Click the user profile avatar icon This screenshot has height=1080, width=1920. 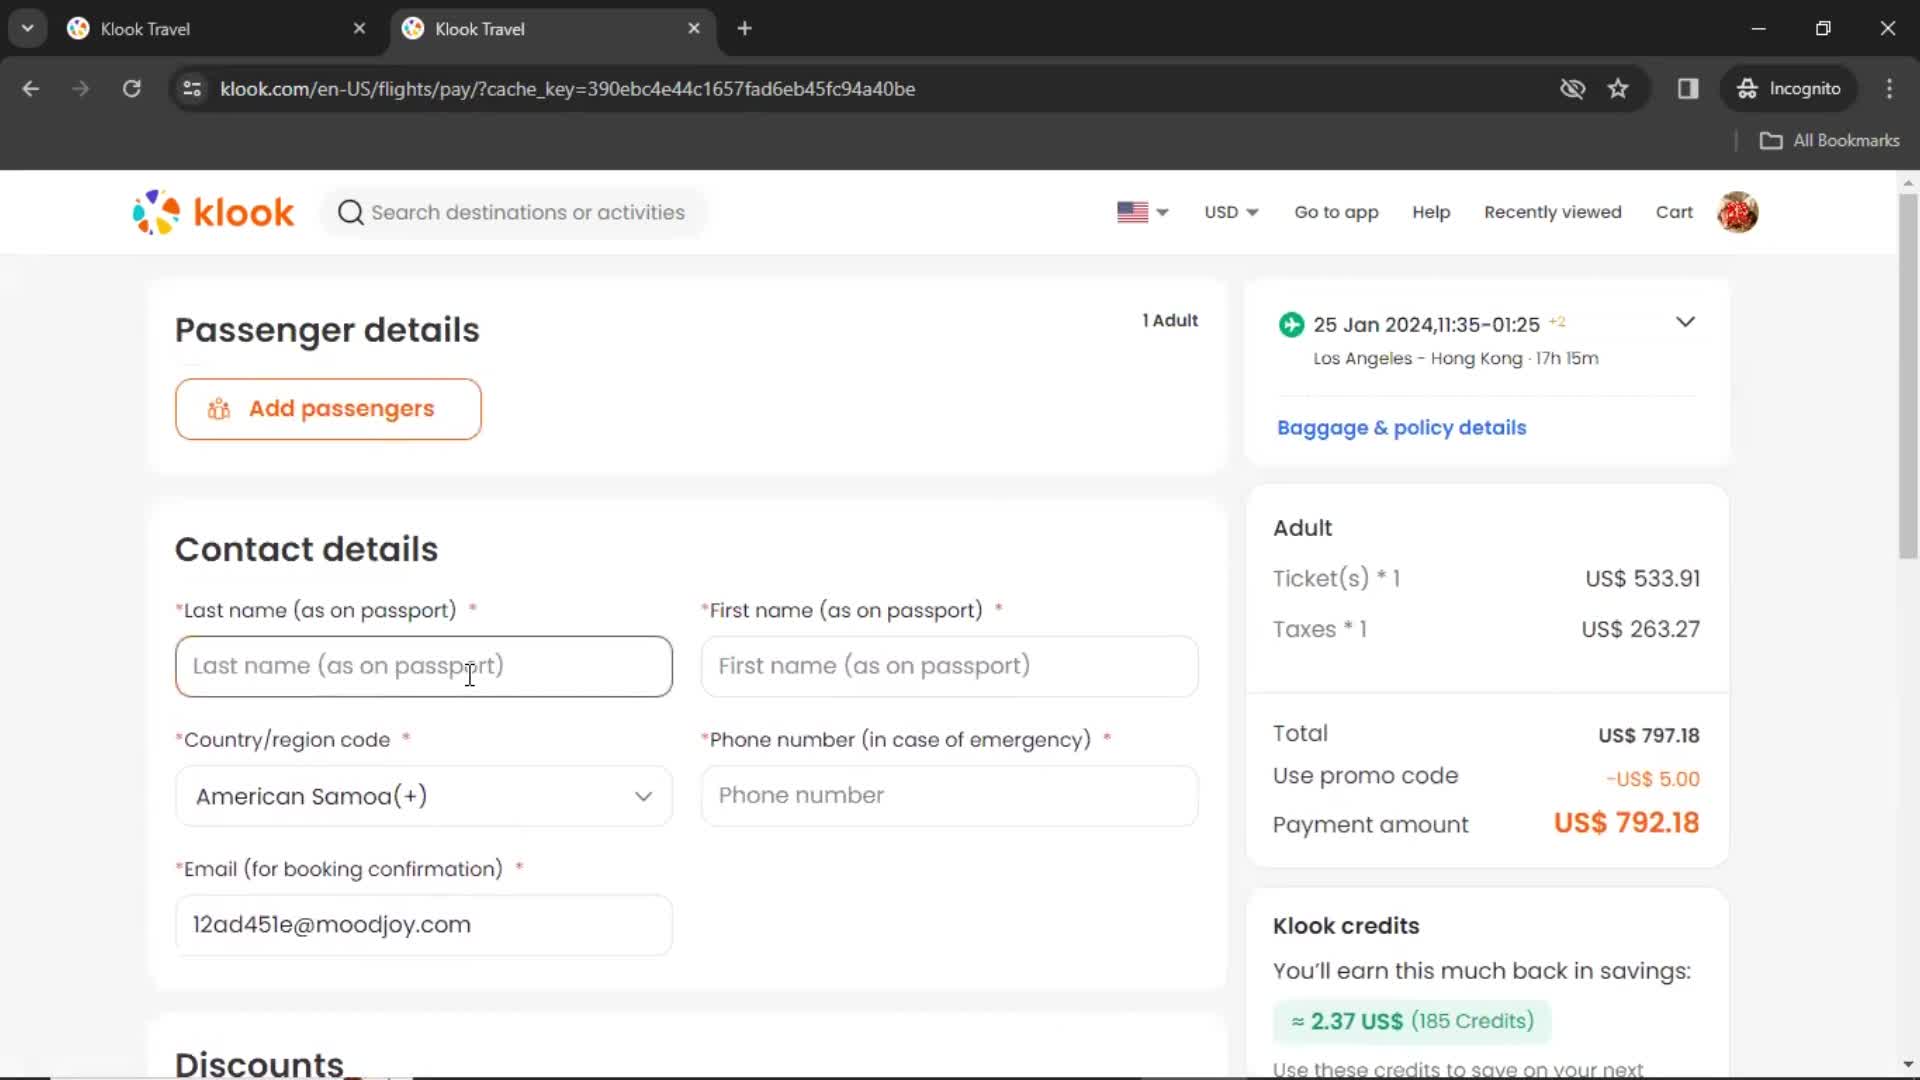1738,212
